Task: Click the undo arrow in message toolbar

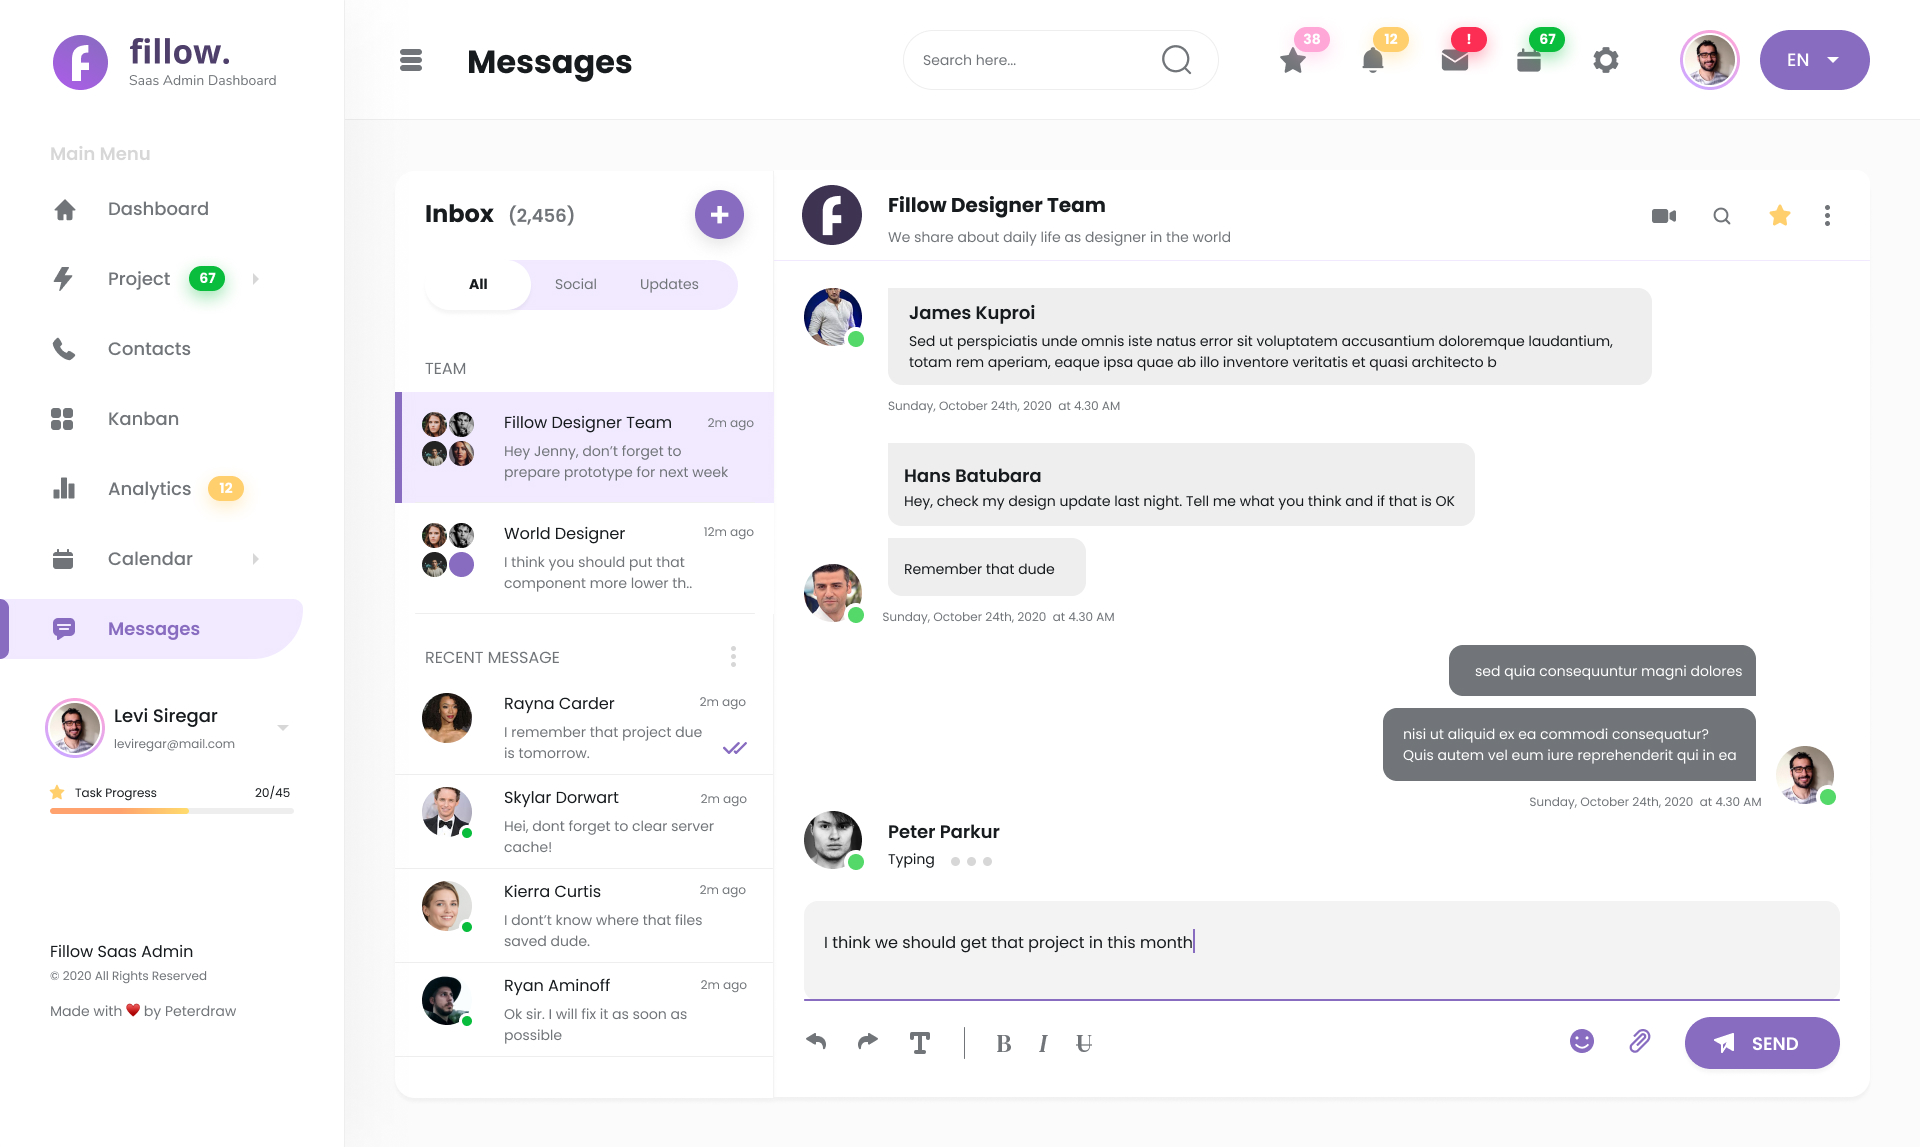Action: pos(816,1042)
